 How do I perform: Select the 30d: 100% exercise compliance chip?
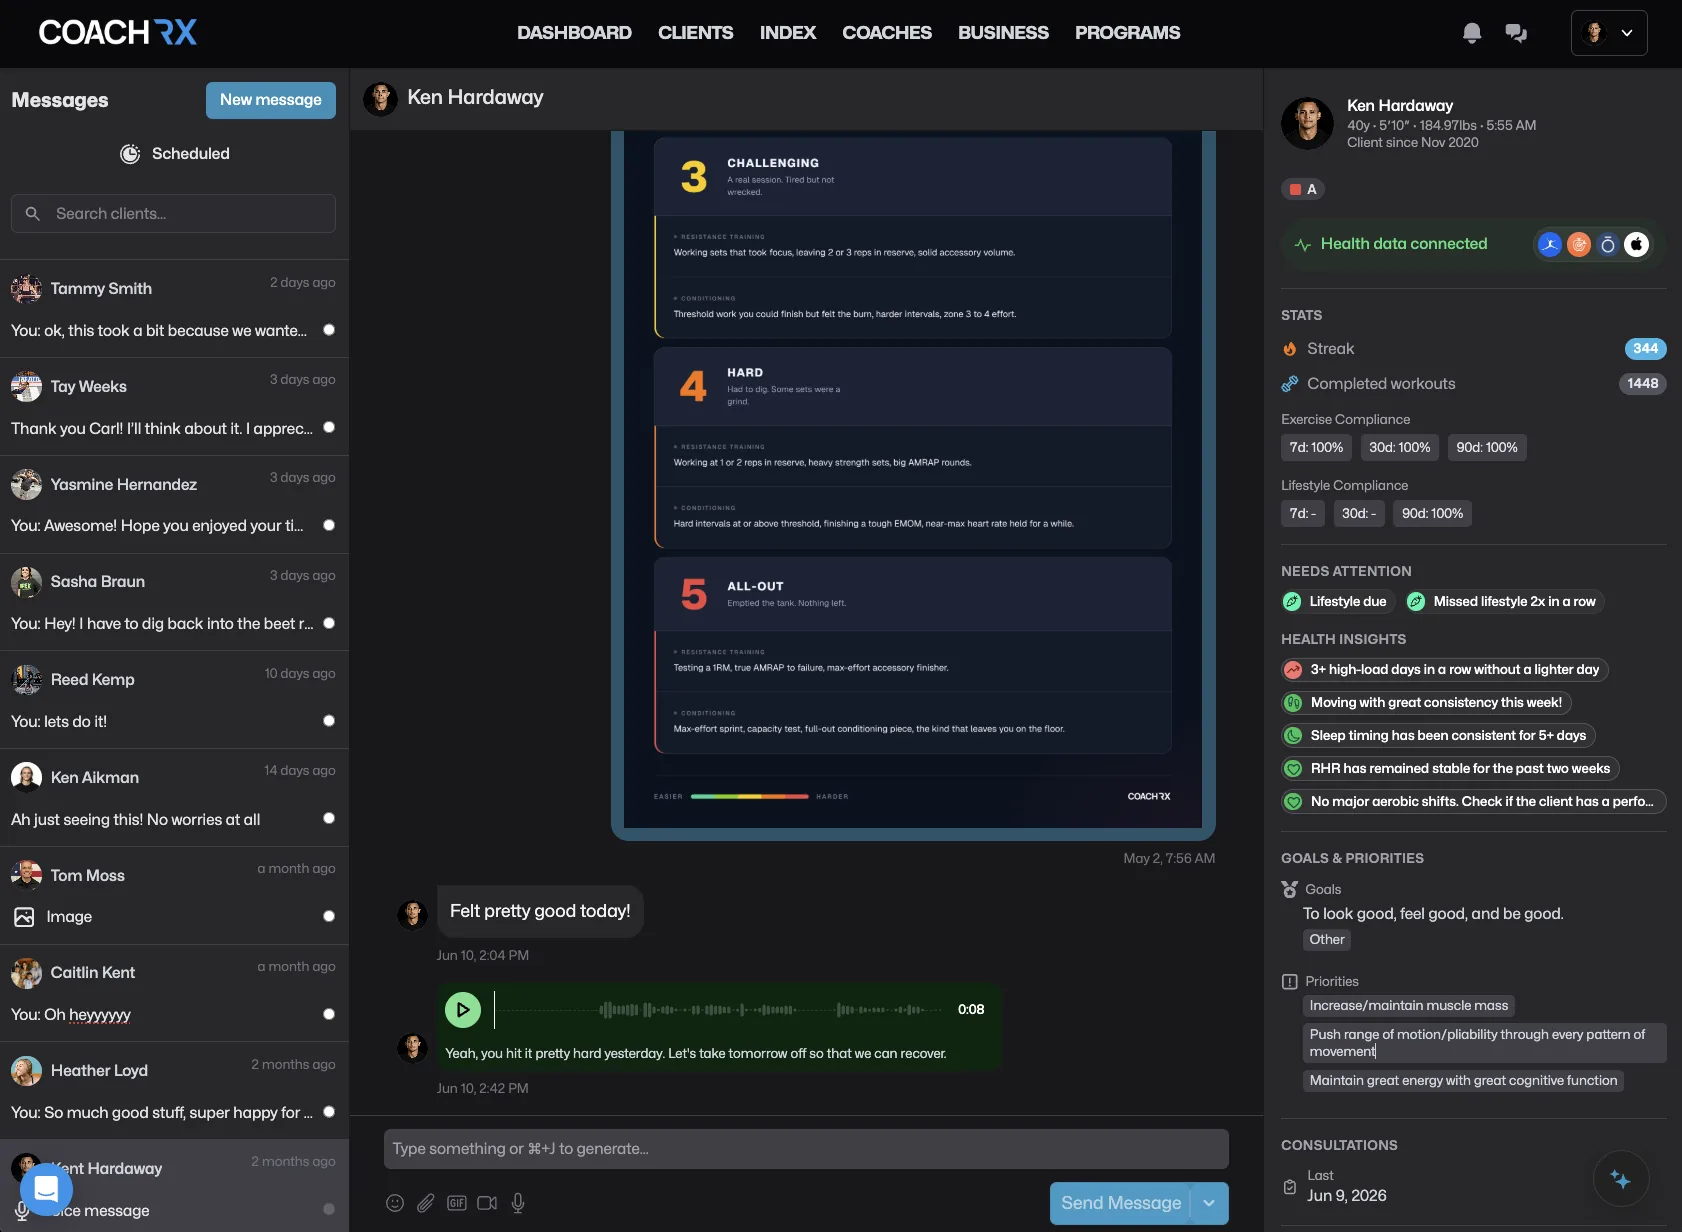1399,448
